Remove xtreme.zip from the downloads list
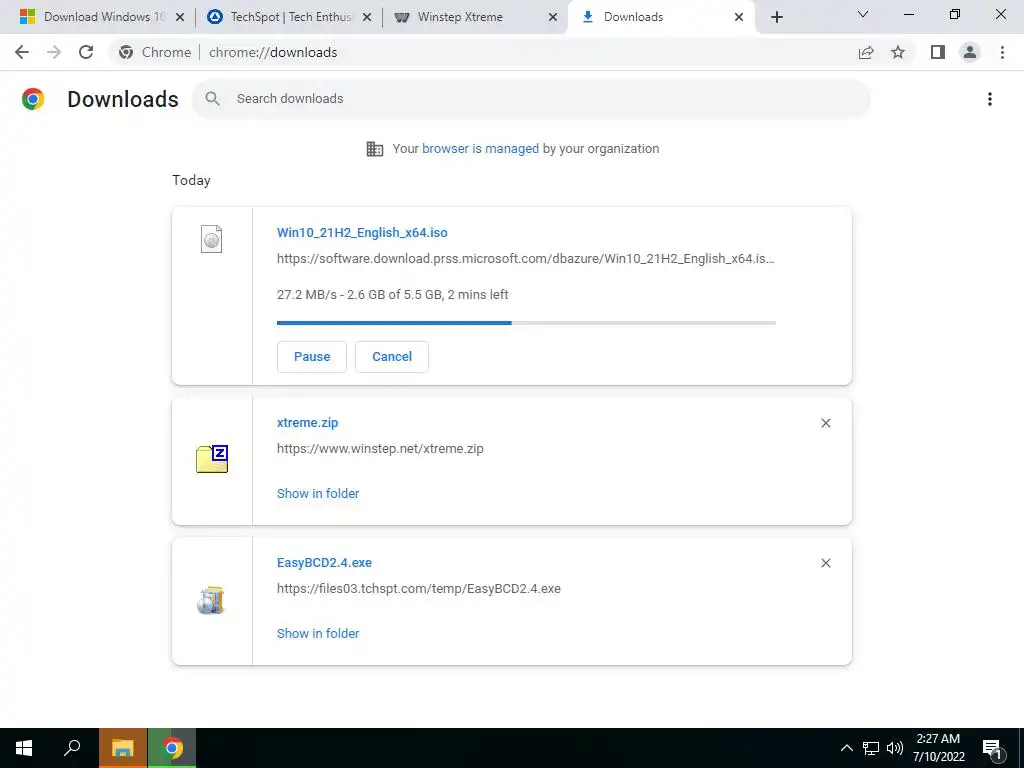 tap(825, 423)
